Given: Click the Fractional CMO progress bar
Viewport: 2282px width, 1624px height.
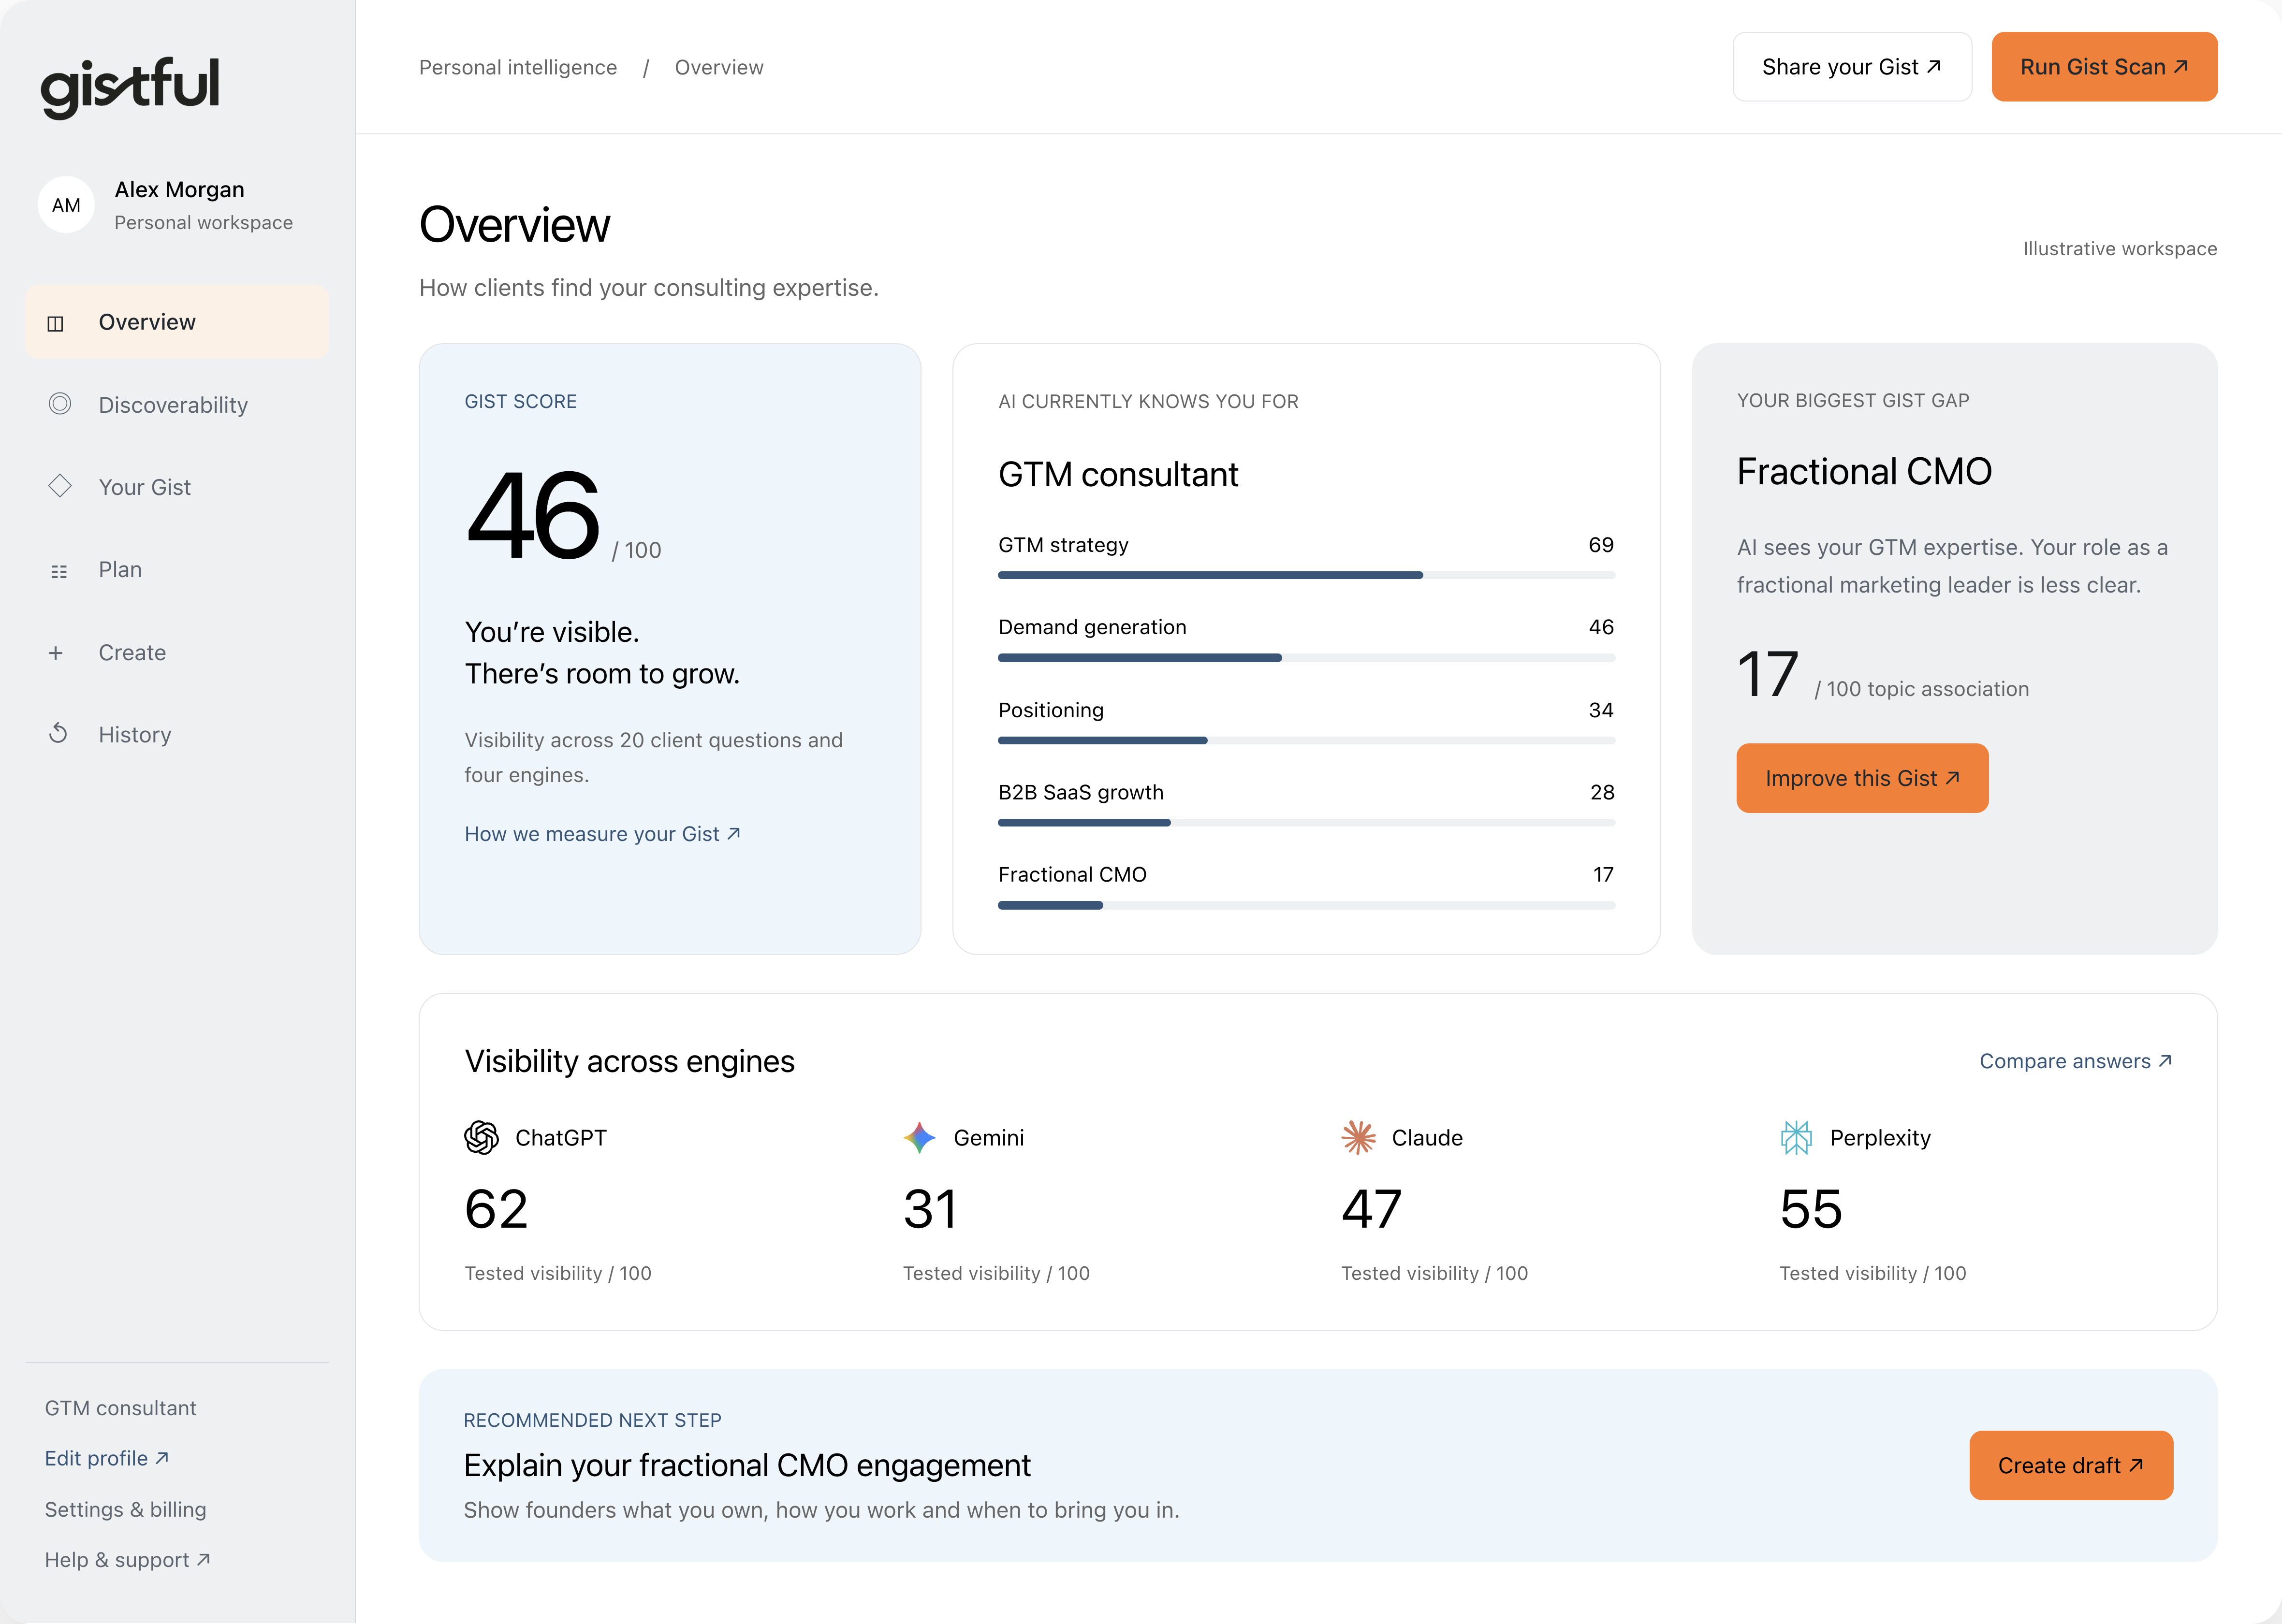Looking at the screenshot, I should pos(1306,905).
